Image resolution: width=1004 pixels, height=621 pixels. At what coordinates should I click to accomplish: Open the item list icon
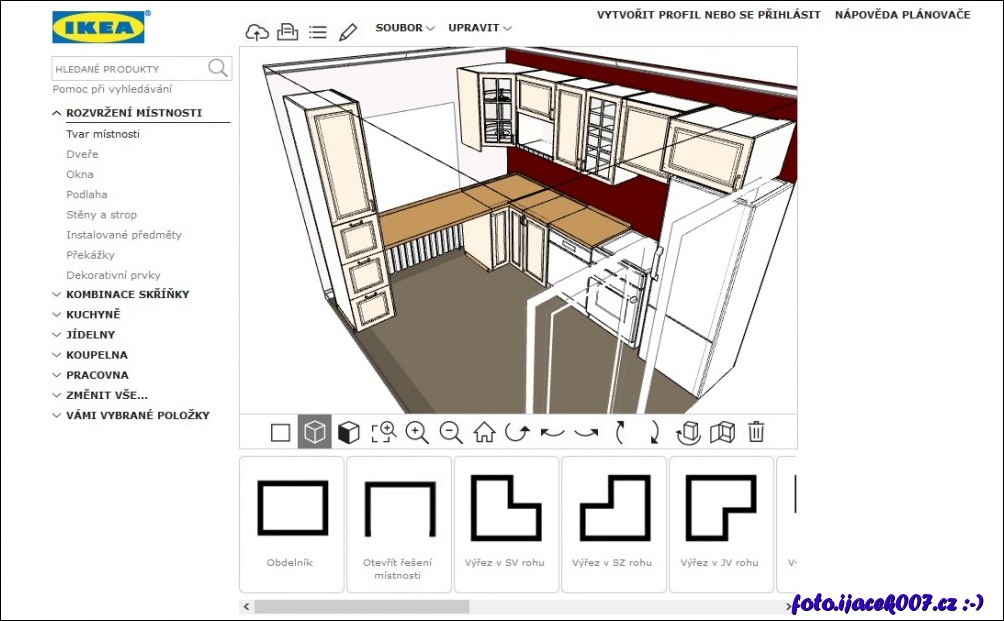[x=318, y=32]
